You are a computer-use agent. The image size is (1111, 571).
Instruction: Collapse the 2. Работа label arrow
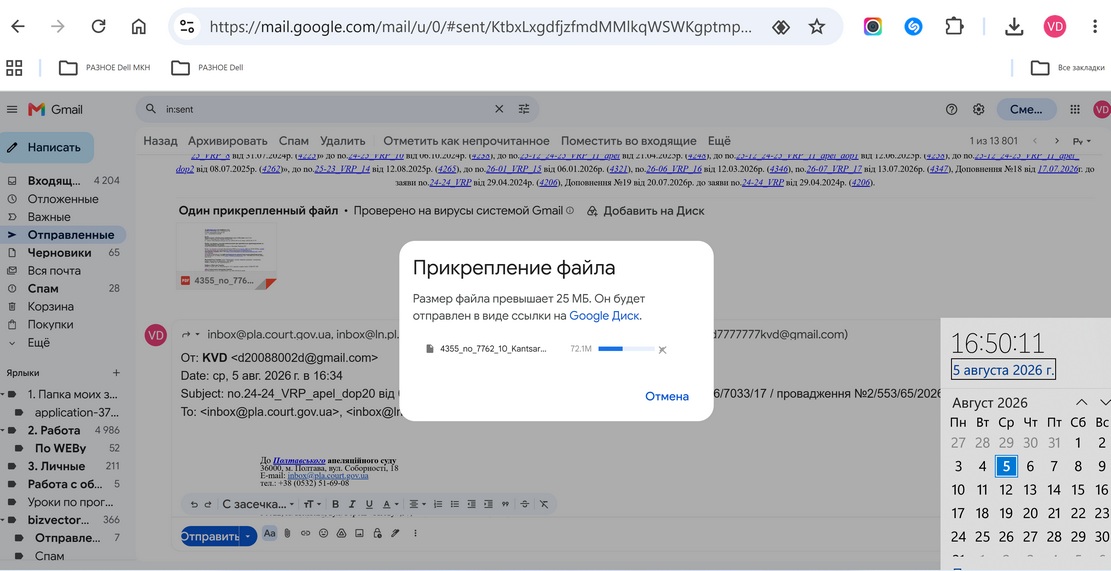(x=3, y=431)
